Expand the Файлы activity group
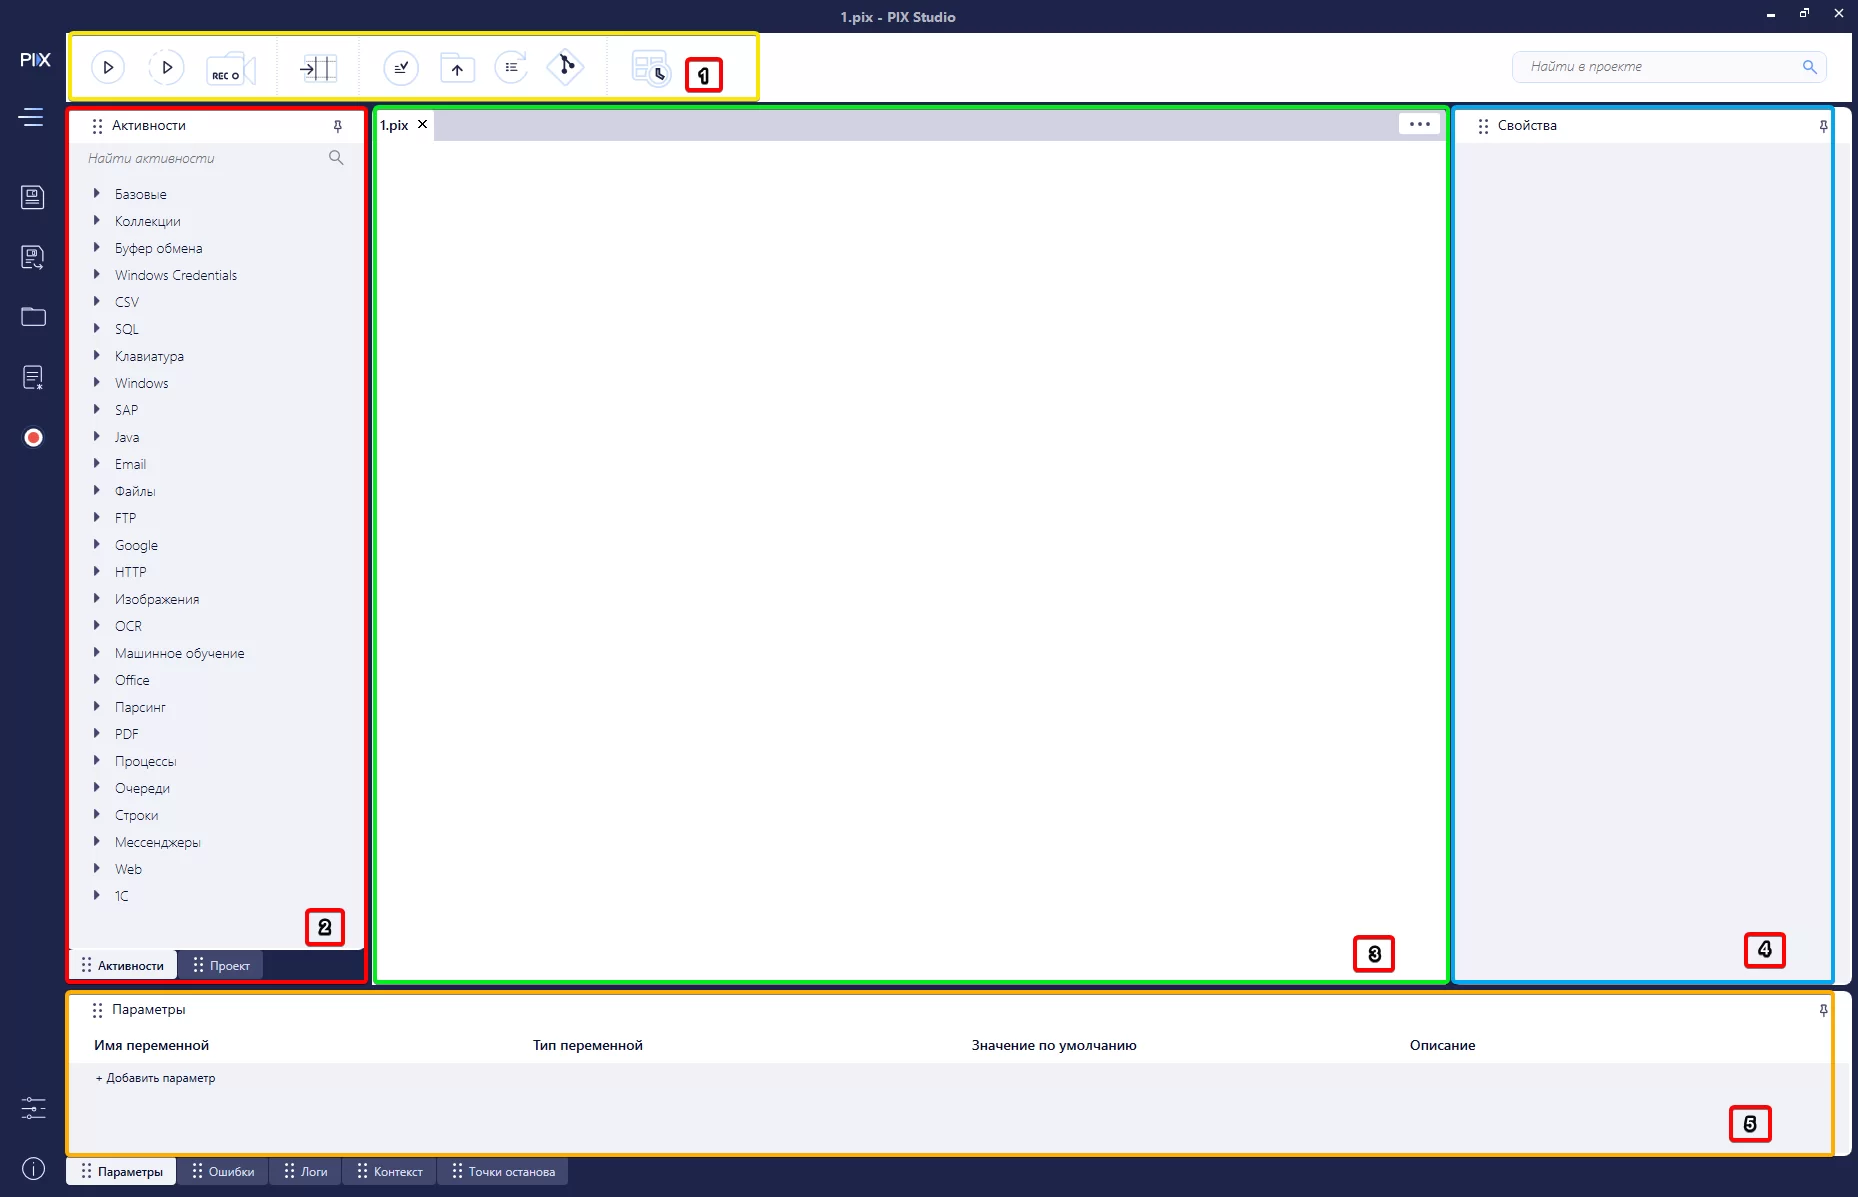This screenshot has height=1197, width=1858. [x=97, y=490]
